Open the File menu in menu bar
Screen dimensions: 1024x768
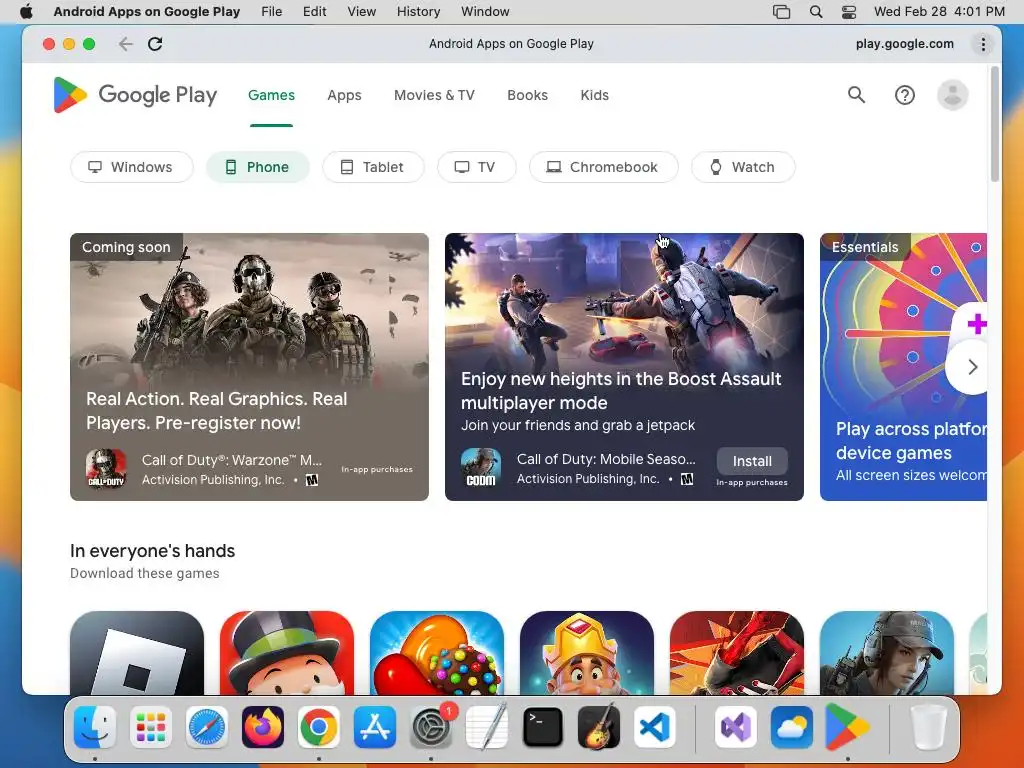pyautogui.click(x=272, y=12)
